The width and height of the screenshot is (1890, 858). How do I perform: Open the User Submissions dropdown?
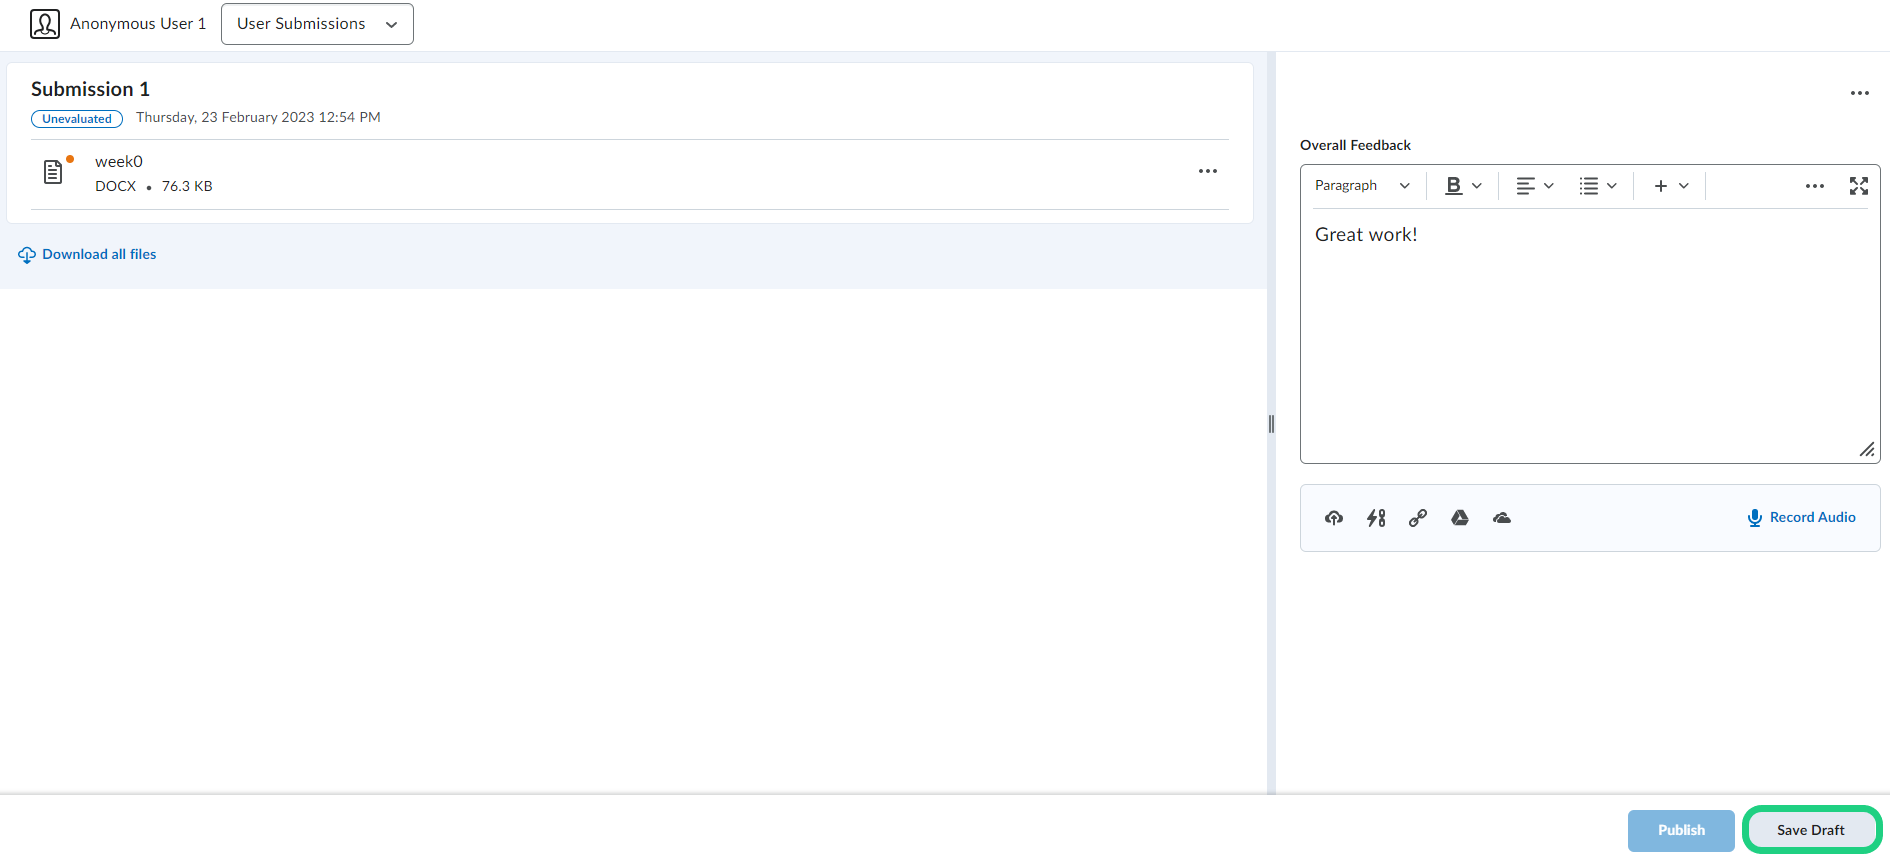point(317,24)
